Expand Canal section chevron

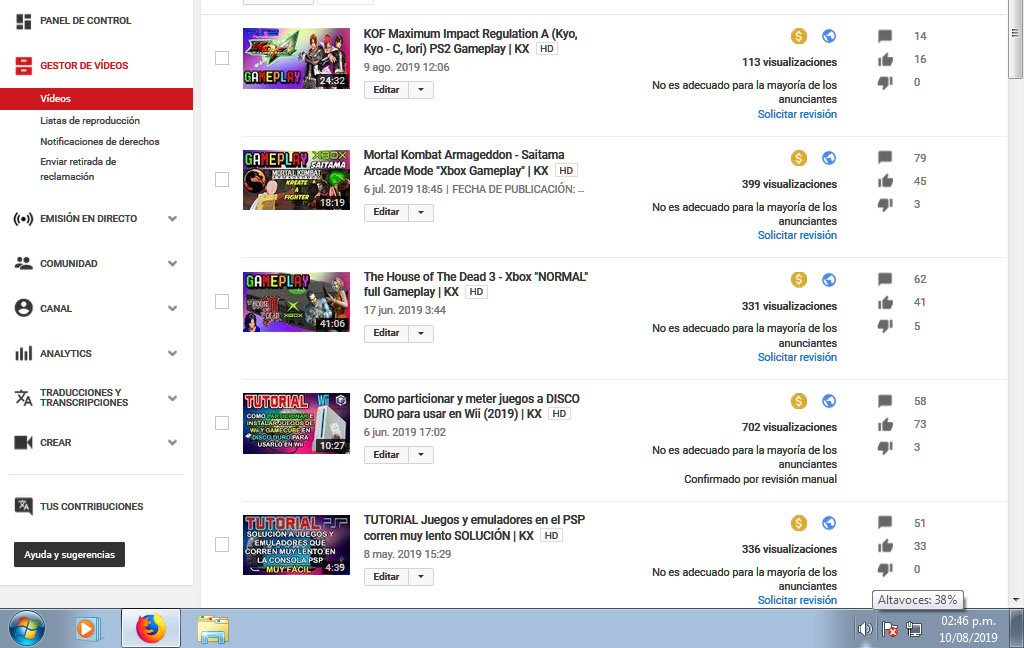(172, 308)
